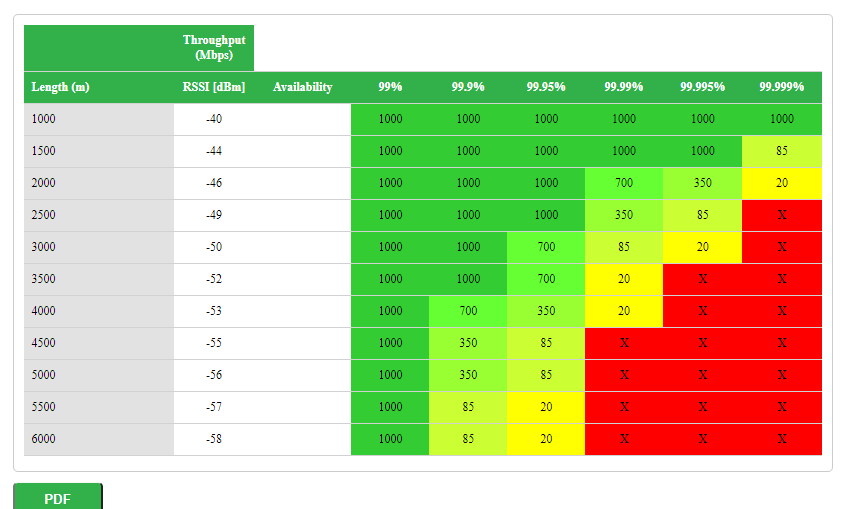Viewport: 867px width, 509px height.
Task: Click the Length (m) column header
Action: 61,87
